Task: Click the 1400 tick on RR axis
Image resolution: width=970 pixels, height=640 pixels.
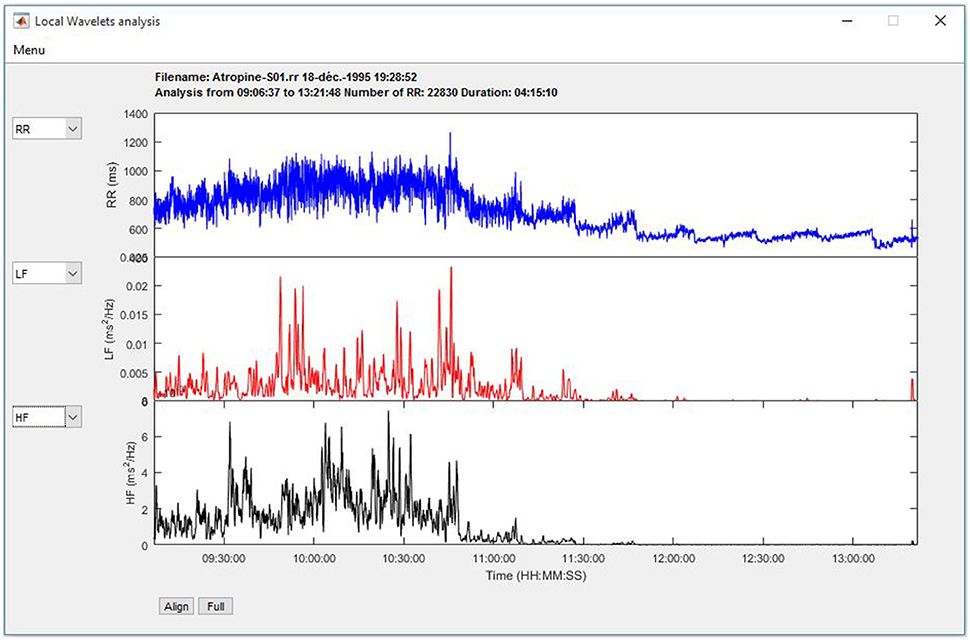Action: [135, 114]
